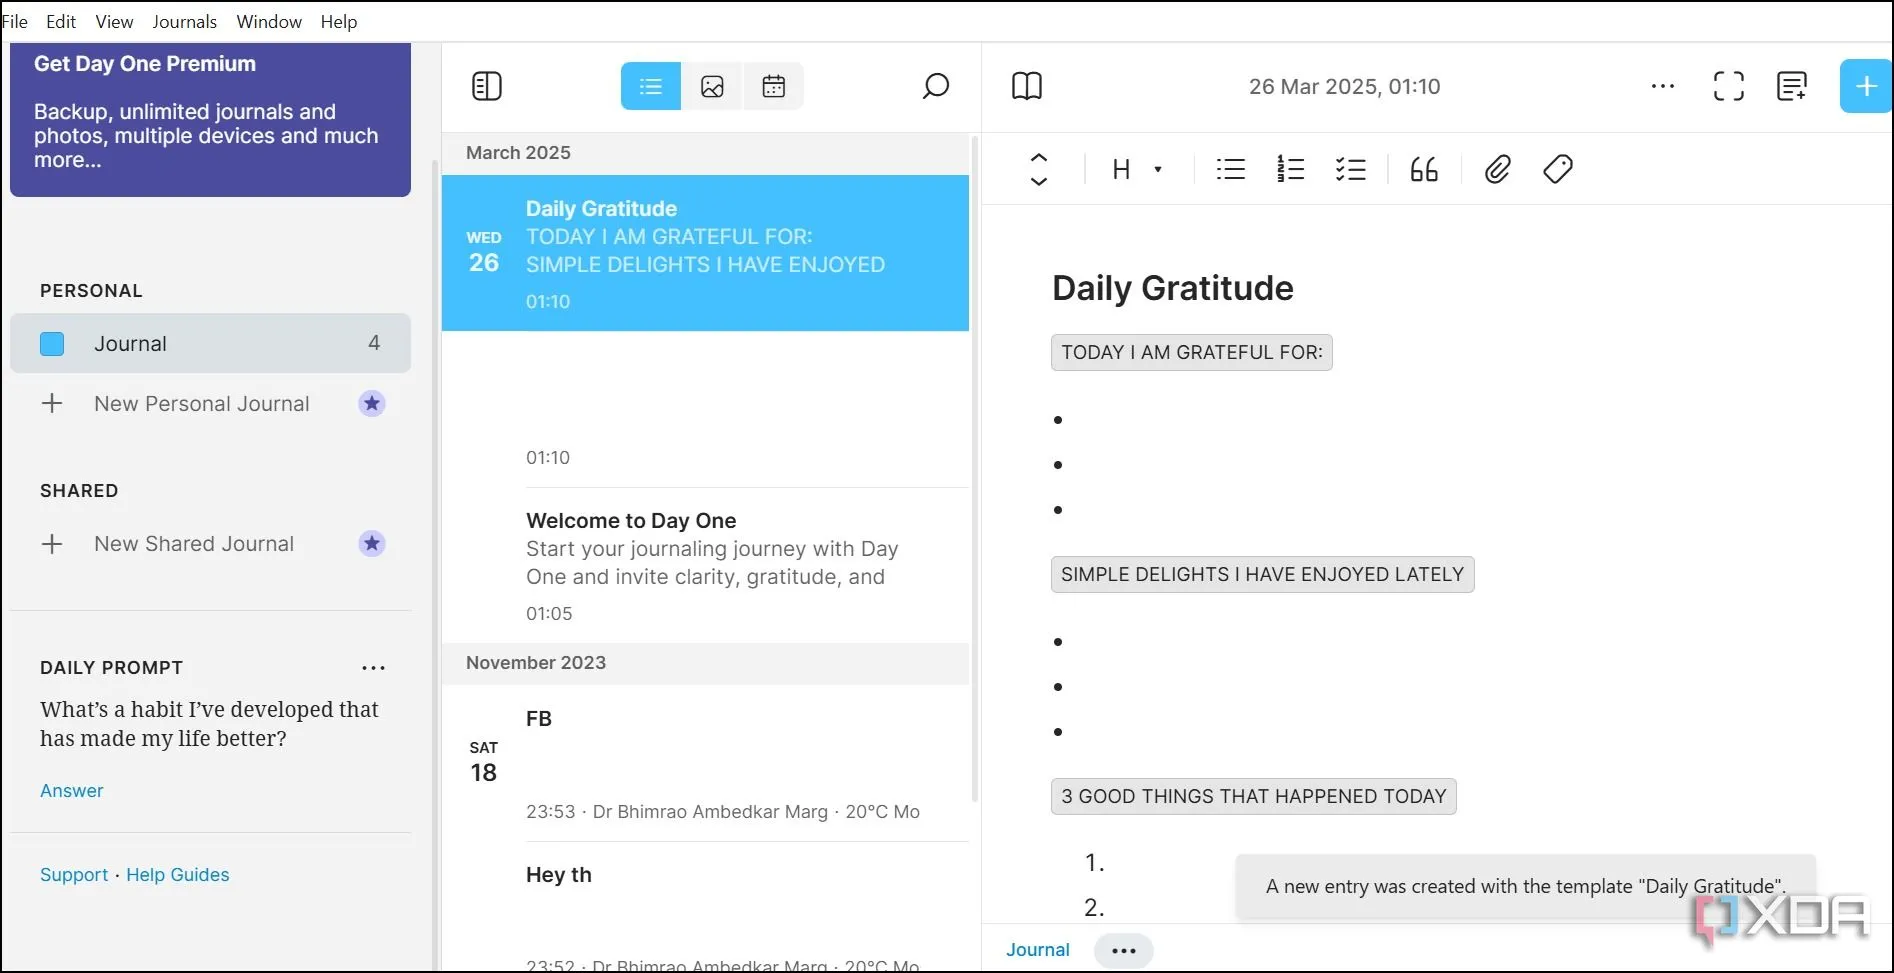Click March 2025 section header
This screenshot has width=1894, height=973.
click(705, 153)
